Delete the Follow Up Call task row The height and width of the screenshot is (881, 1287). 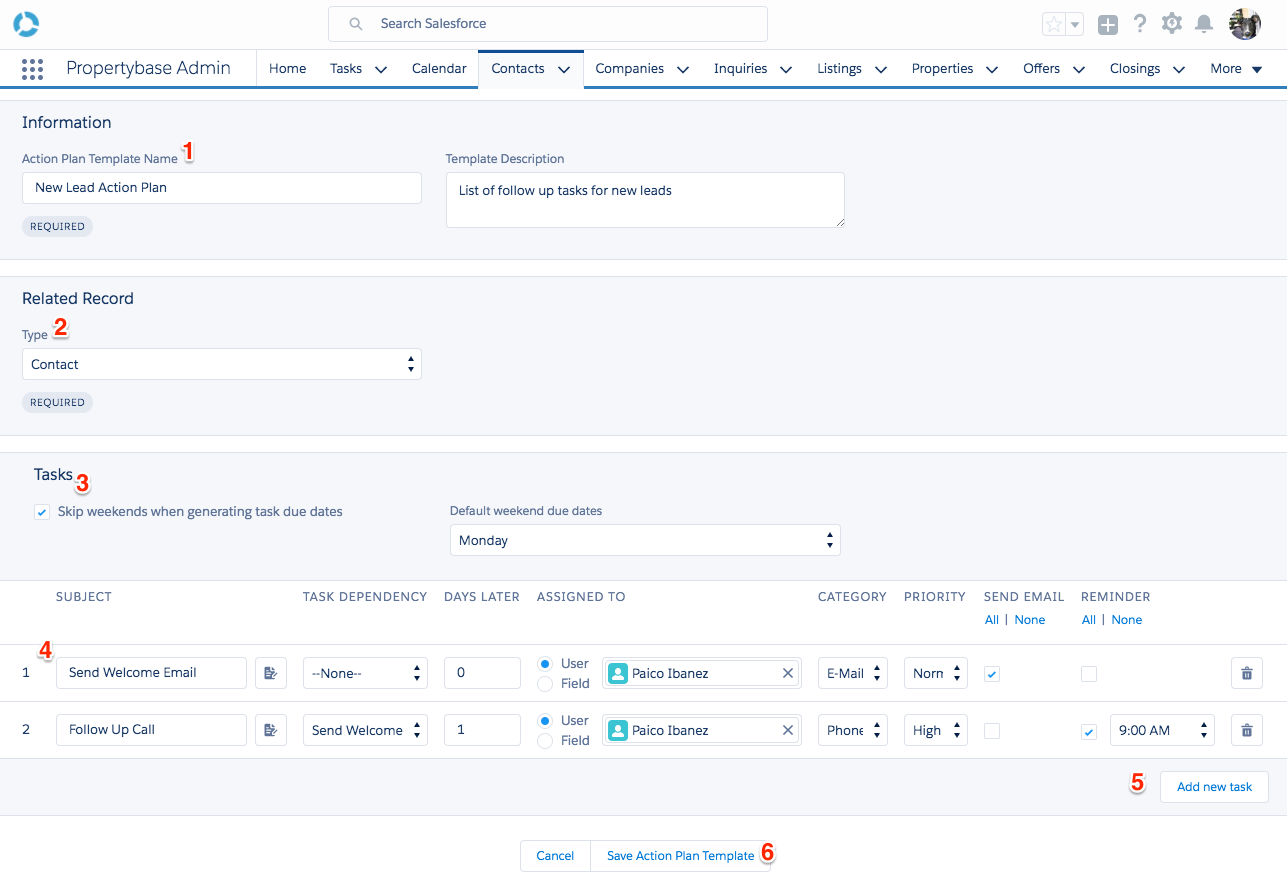pos(1247,730)
